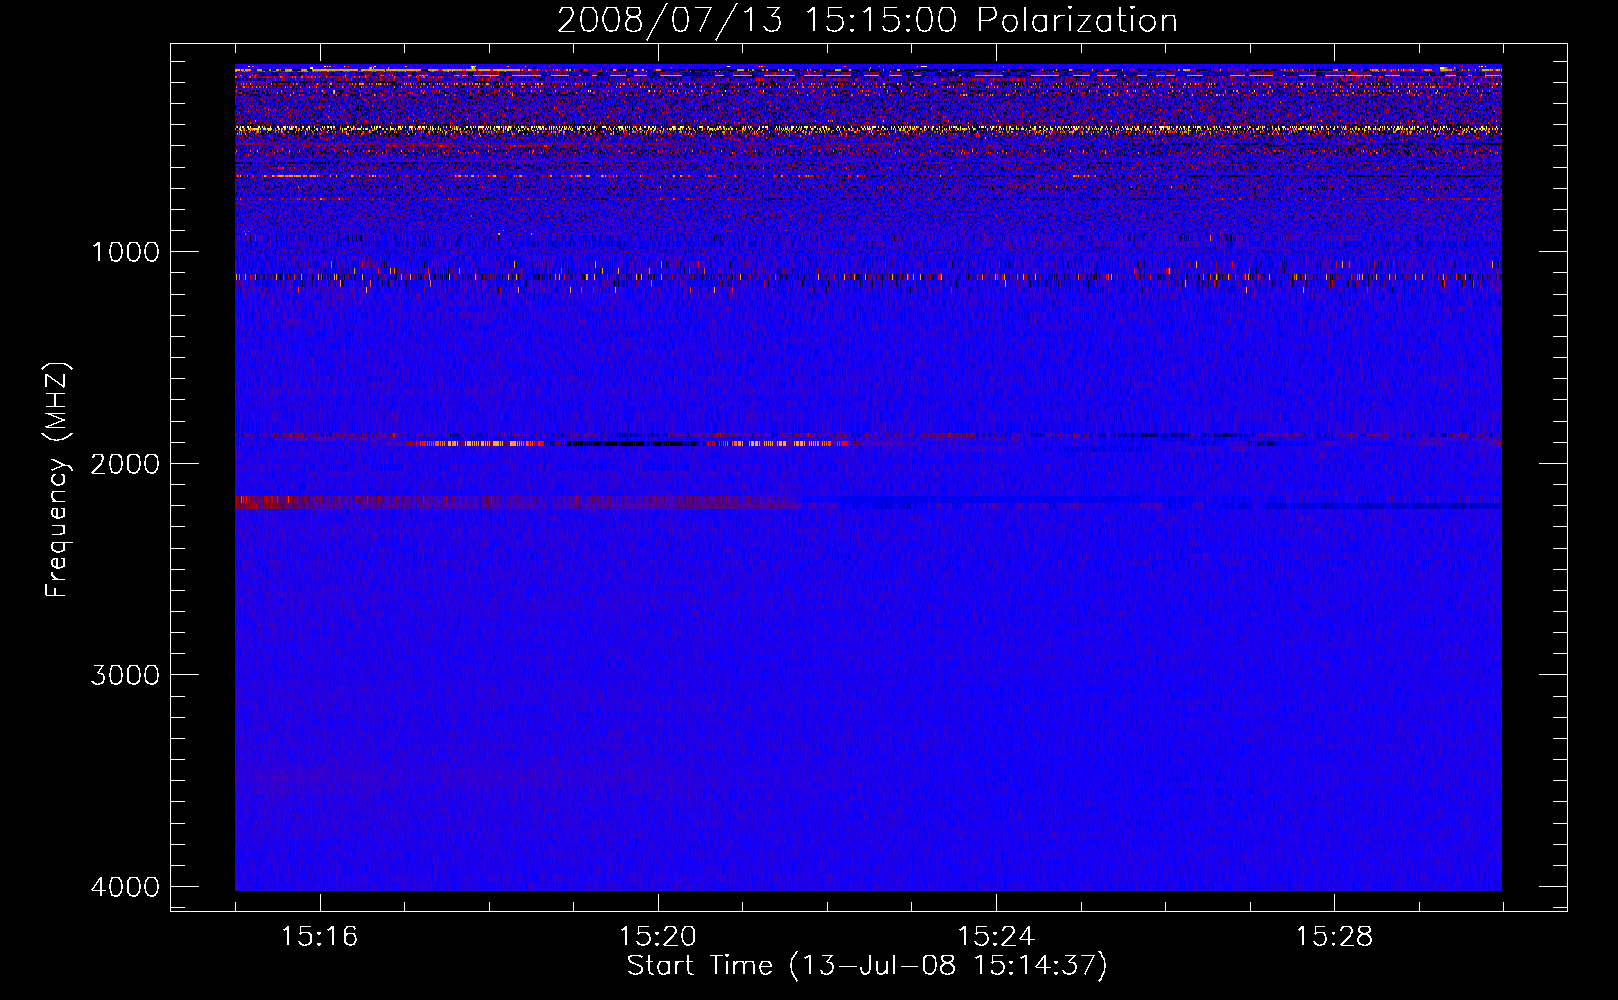
Task: Click the red emission band near 2200 MHz
Action: (x=516, y=502)
